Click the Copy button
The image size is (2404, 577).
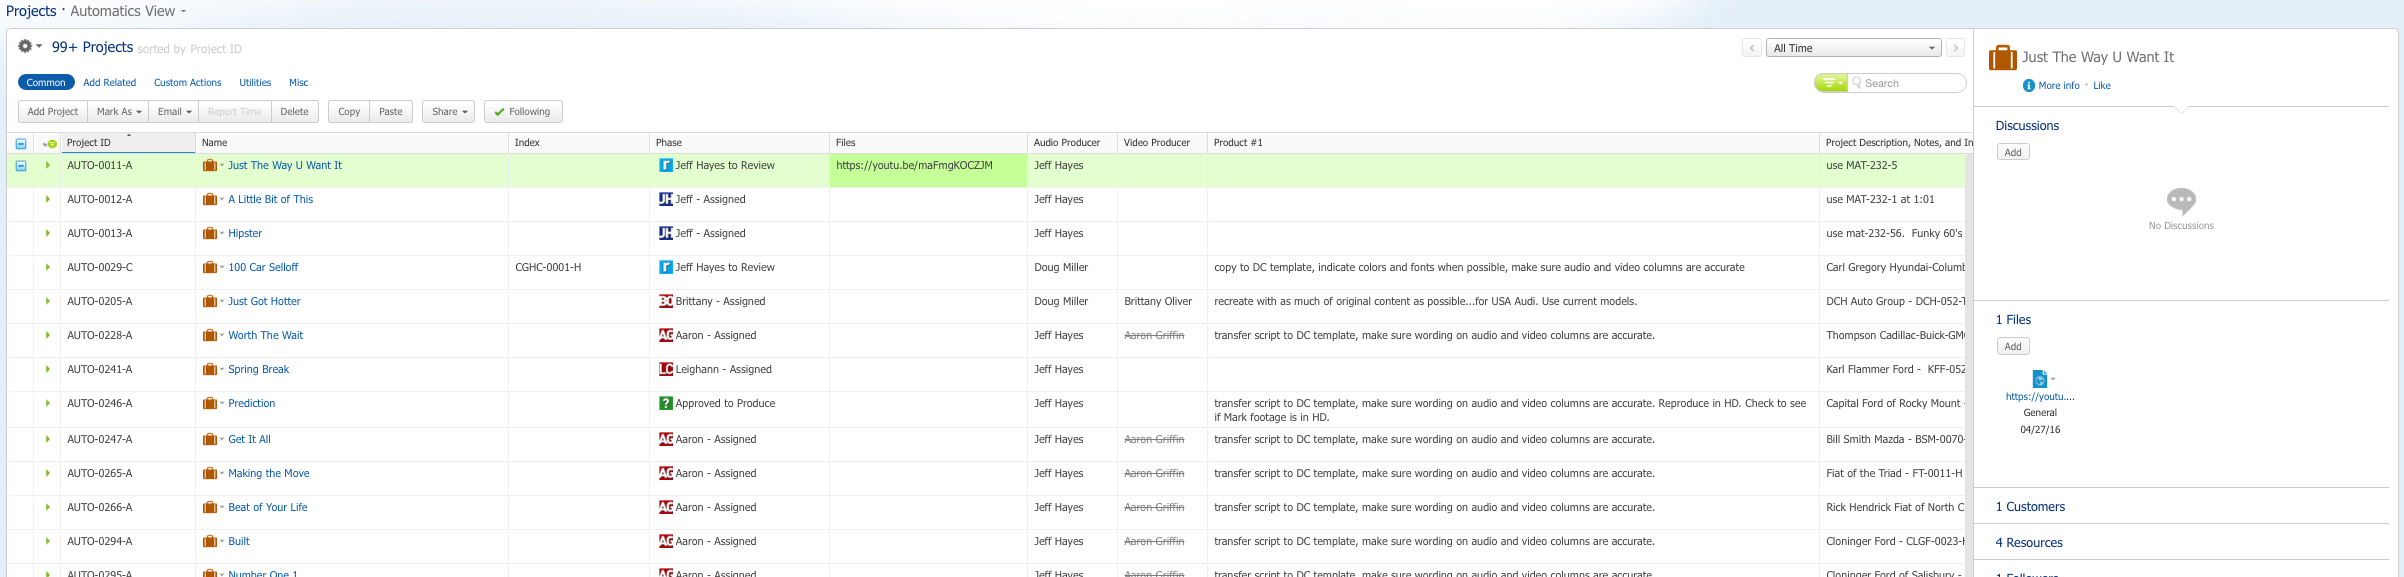click(349, 112)
